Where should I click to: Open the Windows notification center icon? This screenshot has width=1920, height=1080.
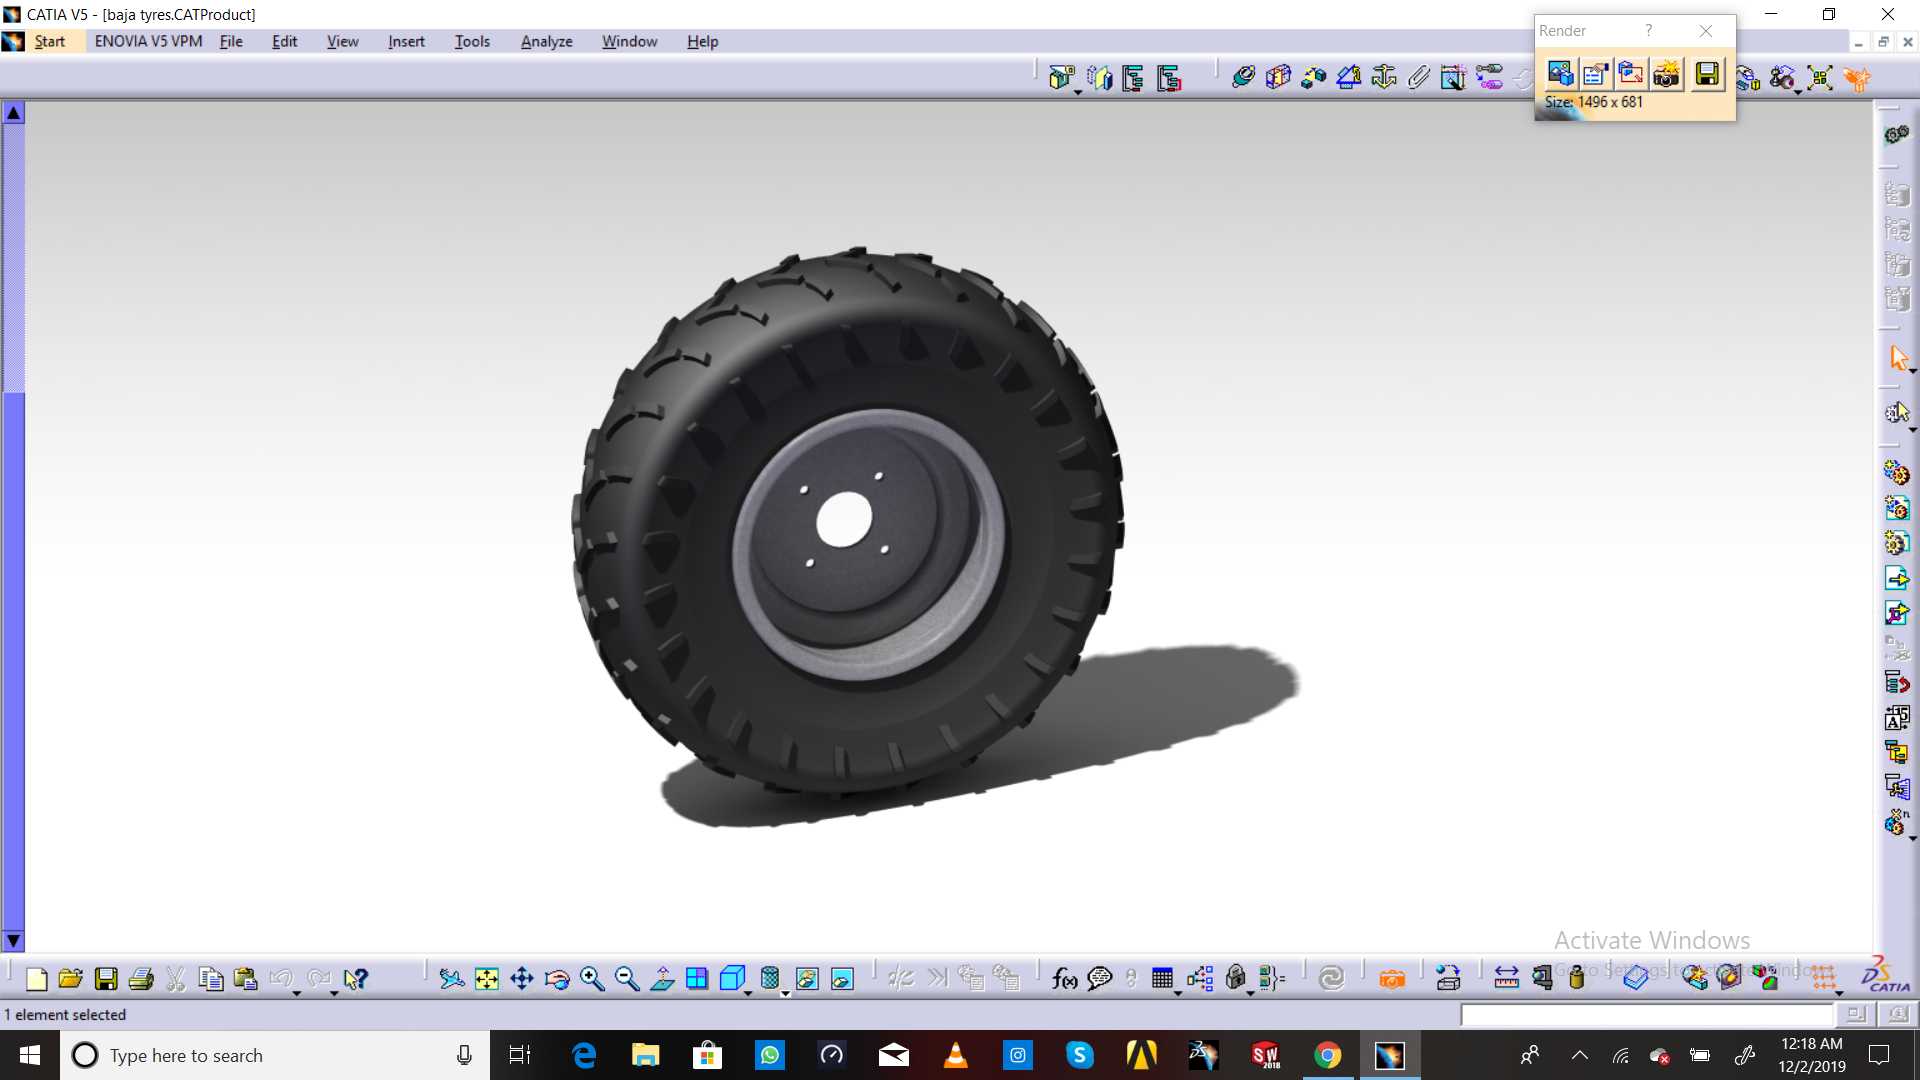[x=1879, y=1055]
